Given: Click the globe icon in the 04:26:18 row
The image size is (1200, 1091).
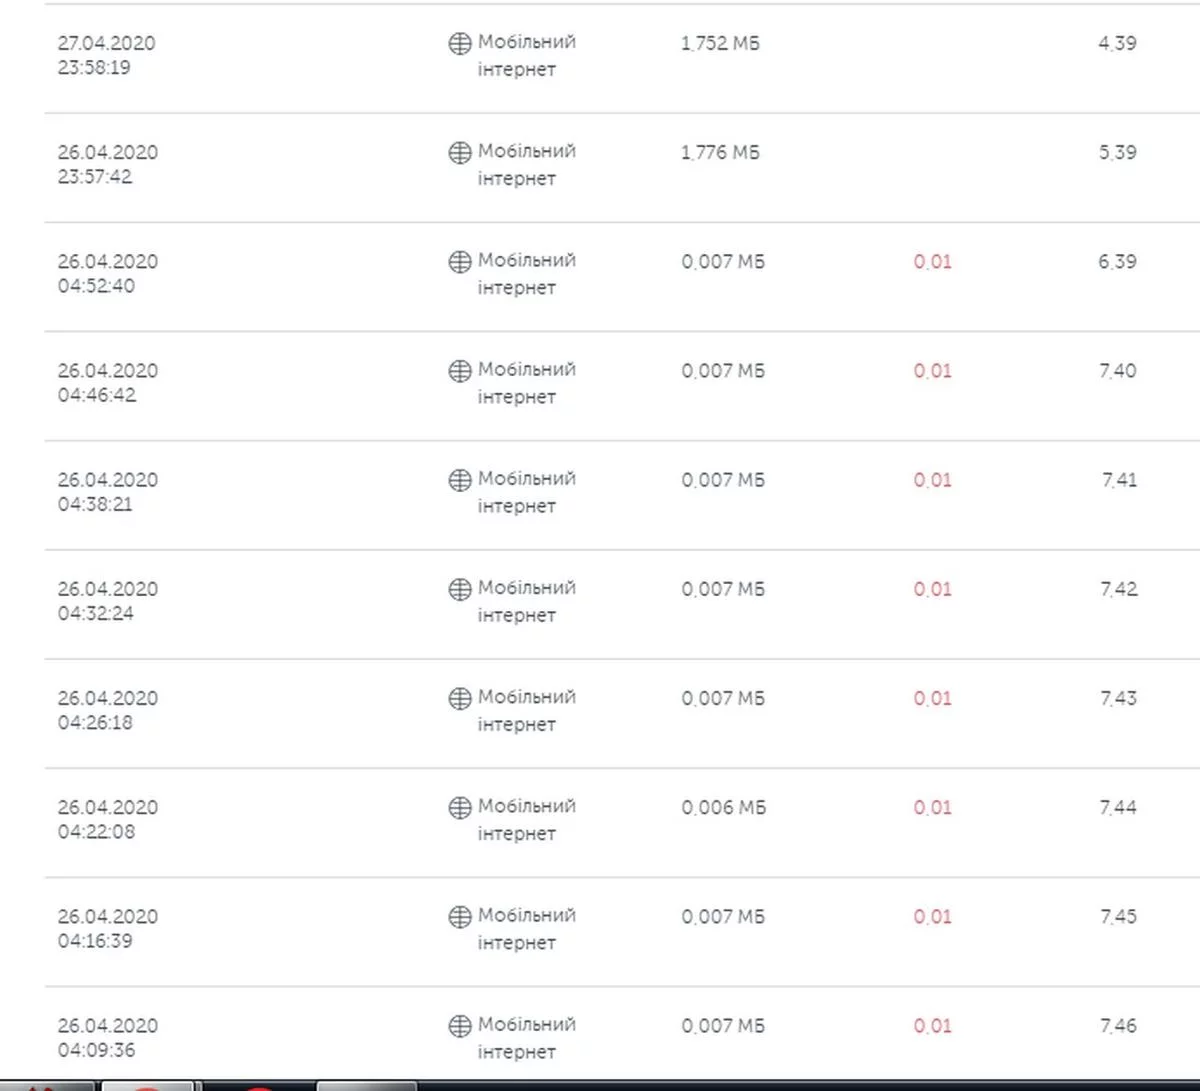Looking at the screenshot, I should click(459, 697).
